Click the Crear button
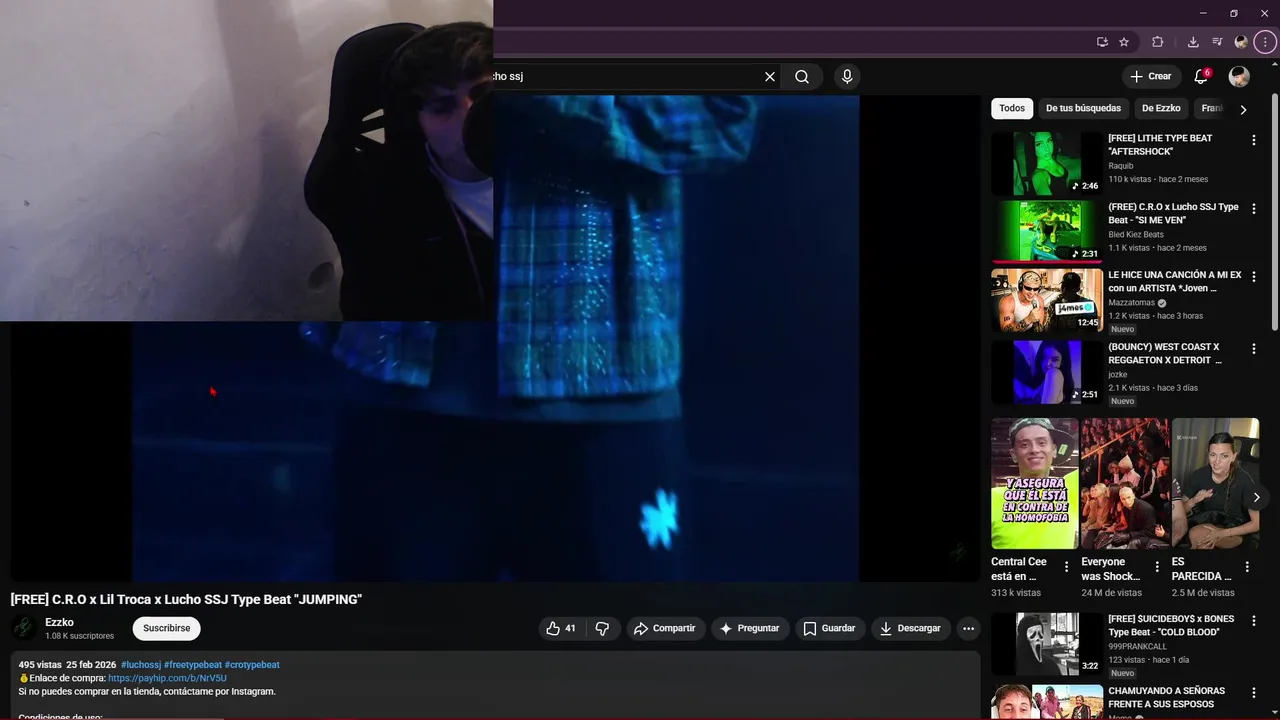 1150,77
